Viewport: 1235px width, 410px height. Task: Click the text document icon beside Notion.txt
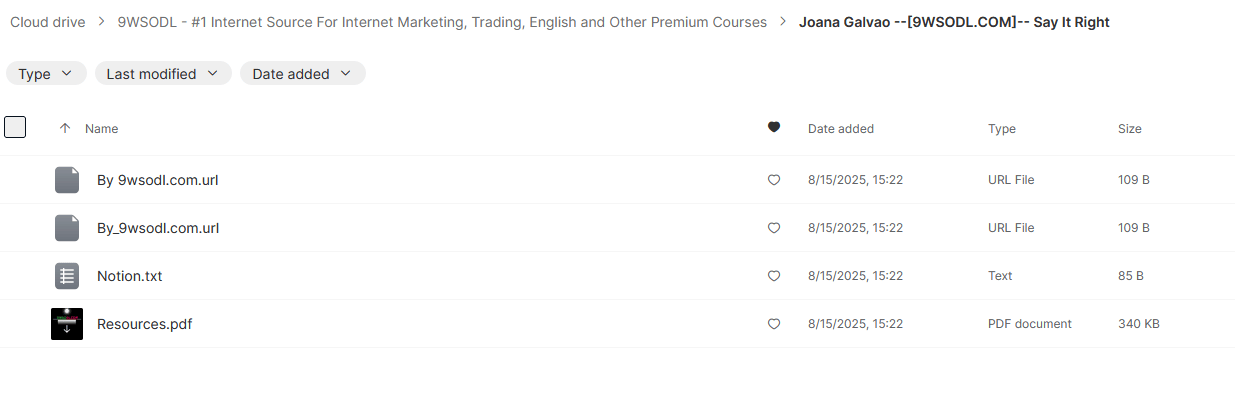click(67, 276)
